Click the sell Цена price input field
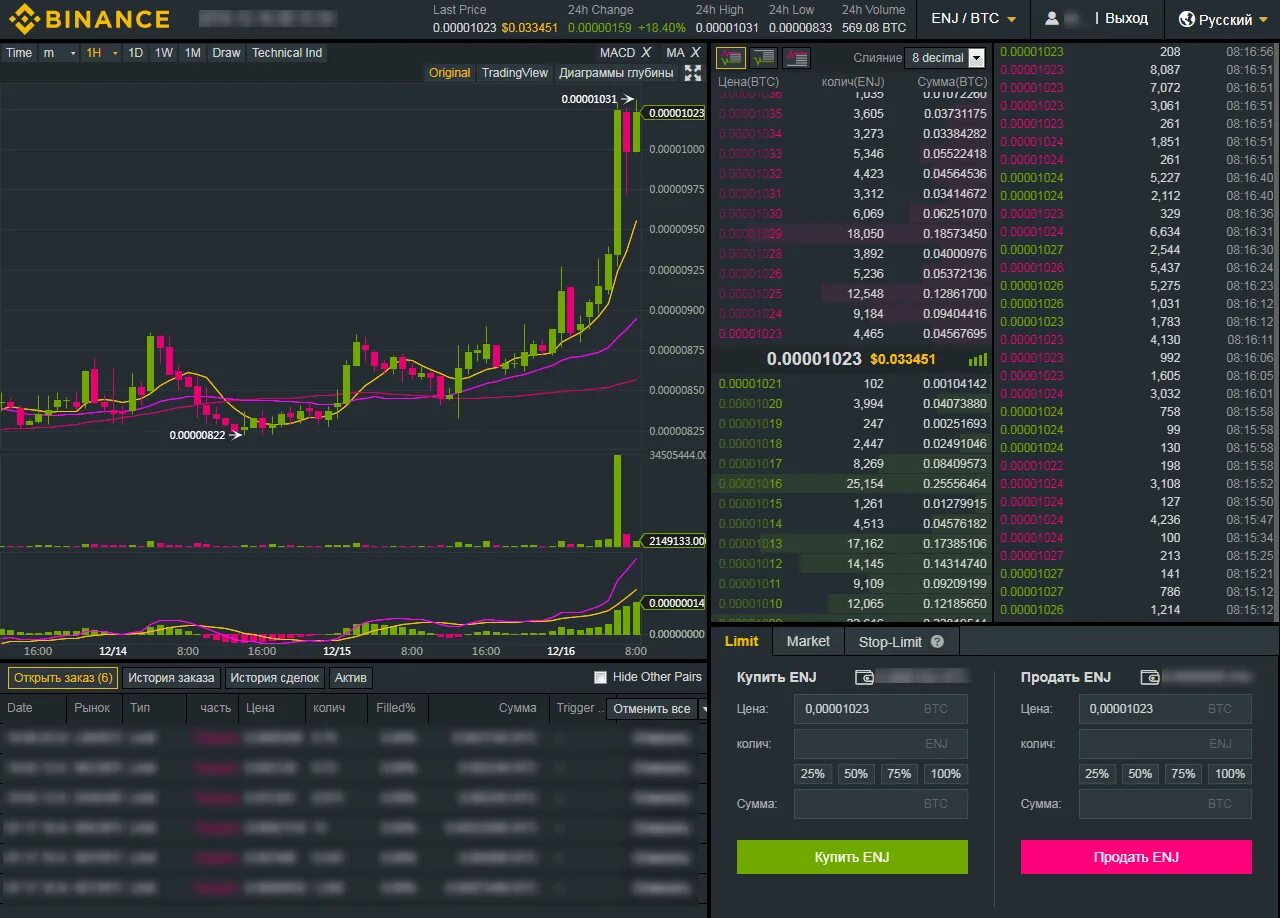Viewport: 1280px width, 918px height. click(x=1165, y=709)
